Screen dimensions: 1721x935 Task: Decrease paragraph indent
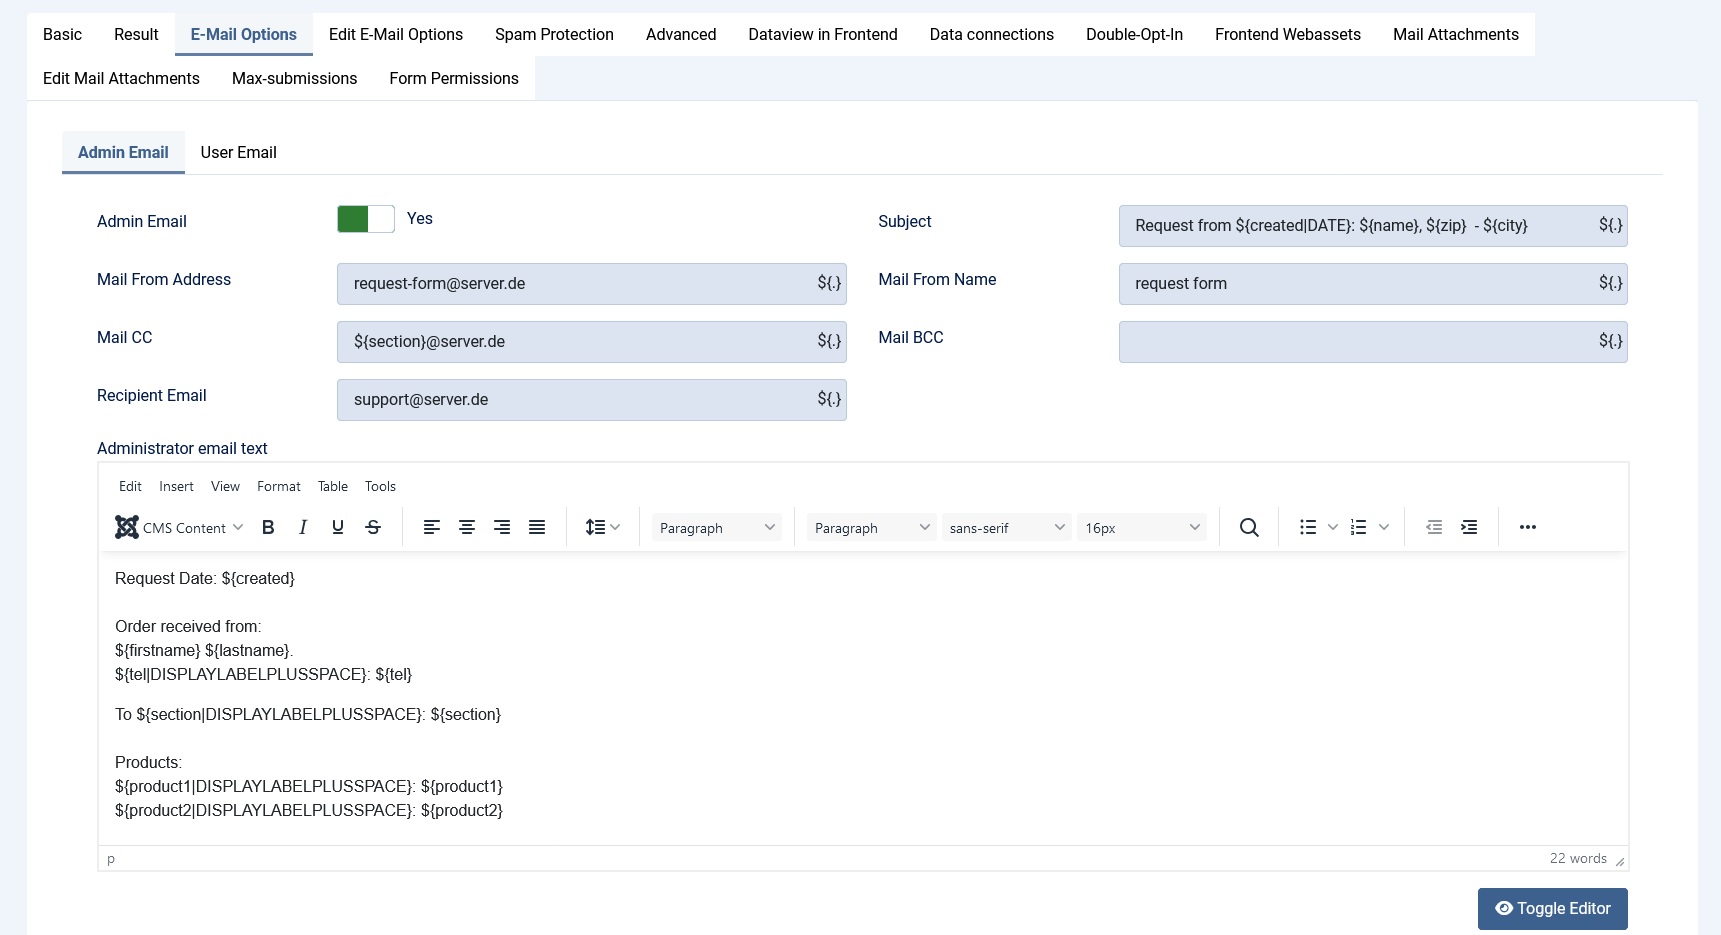click(x=1434, y=527)
